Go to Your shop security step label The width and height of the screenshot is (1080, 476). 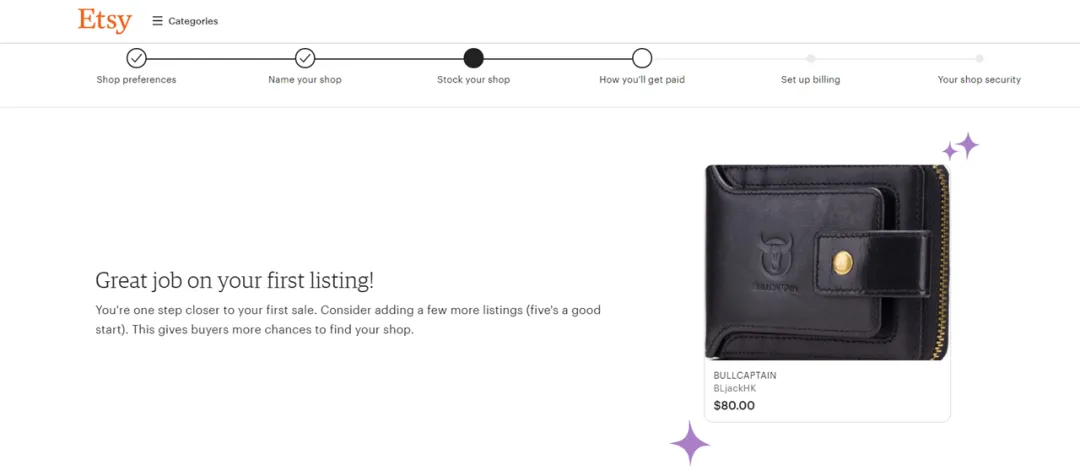tap(979, 80)
